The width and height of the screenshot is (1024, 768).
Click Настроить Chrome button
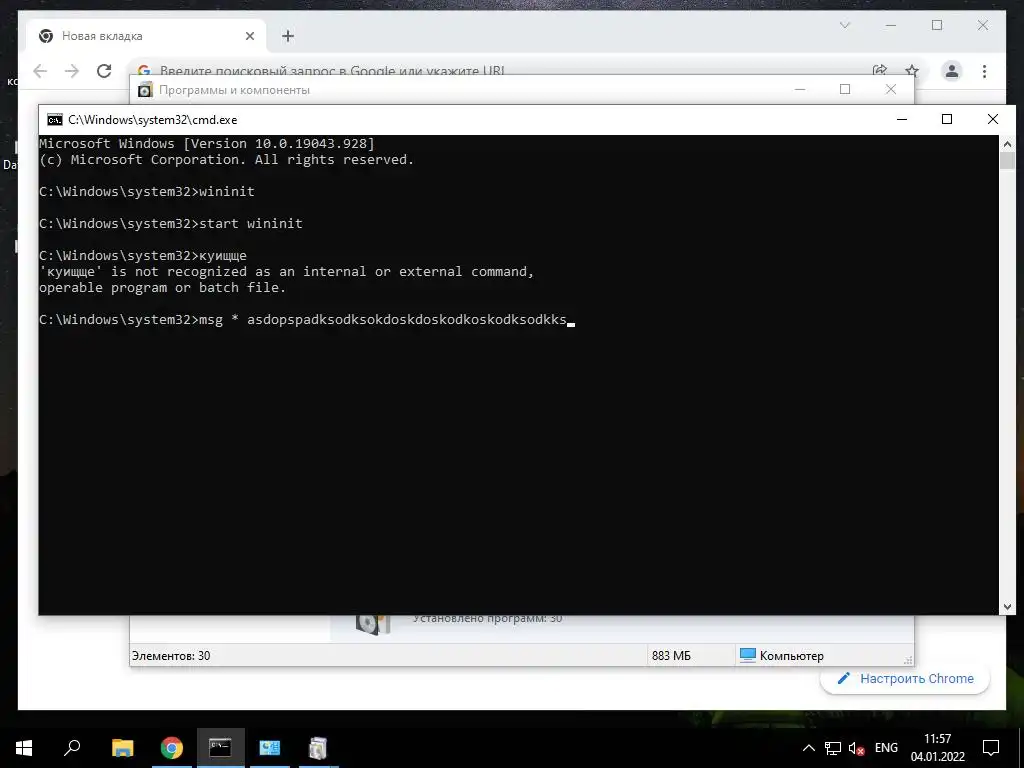905,679
